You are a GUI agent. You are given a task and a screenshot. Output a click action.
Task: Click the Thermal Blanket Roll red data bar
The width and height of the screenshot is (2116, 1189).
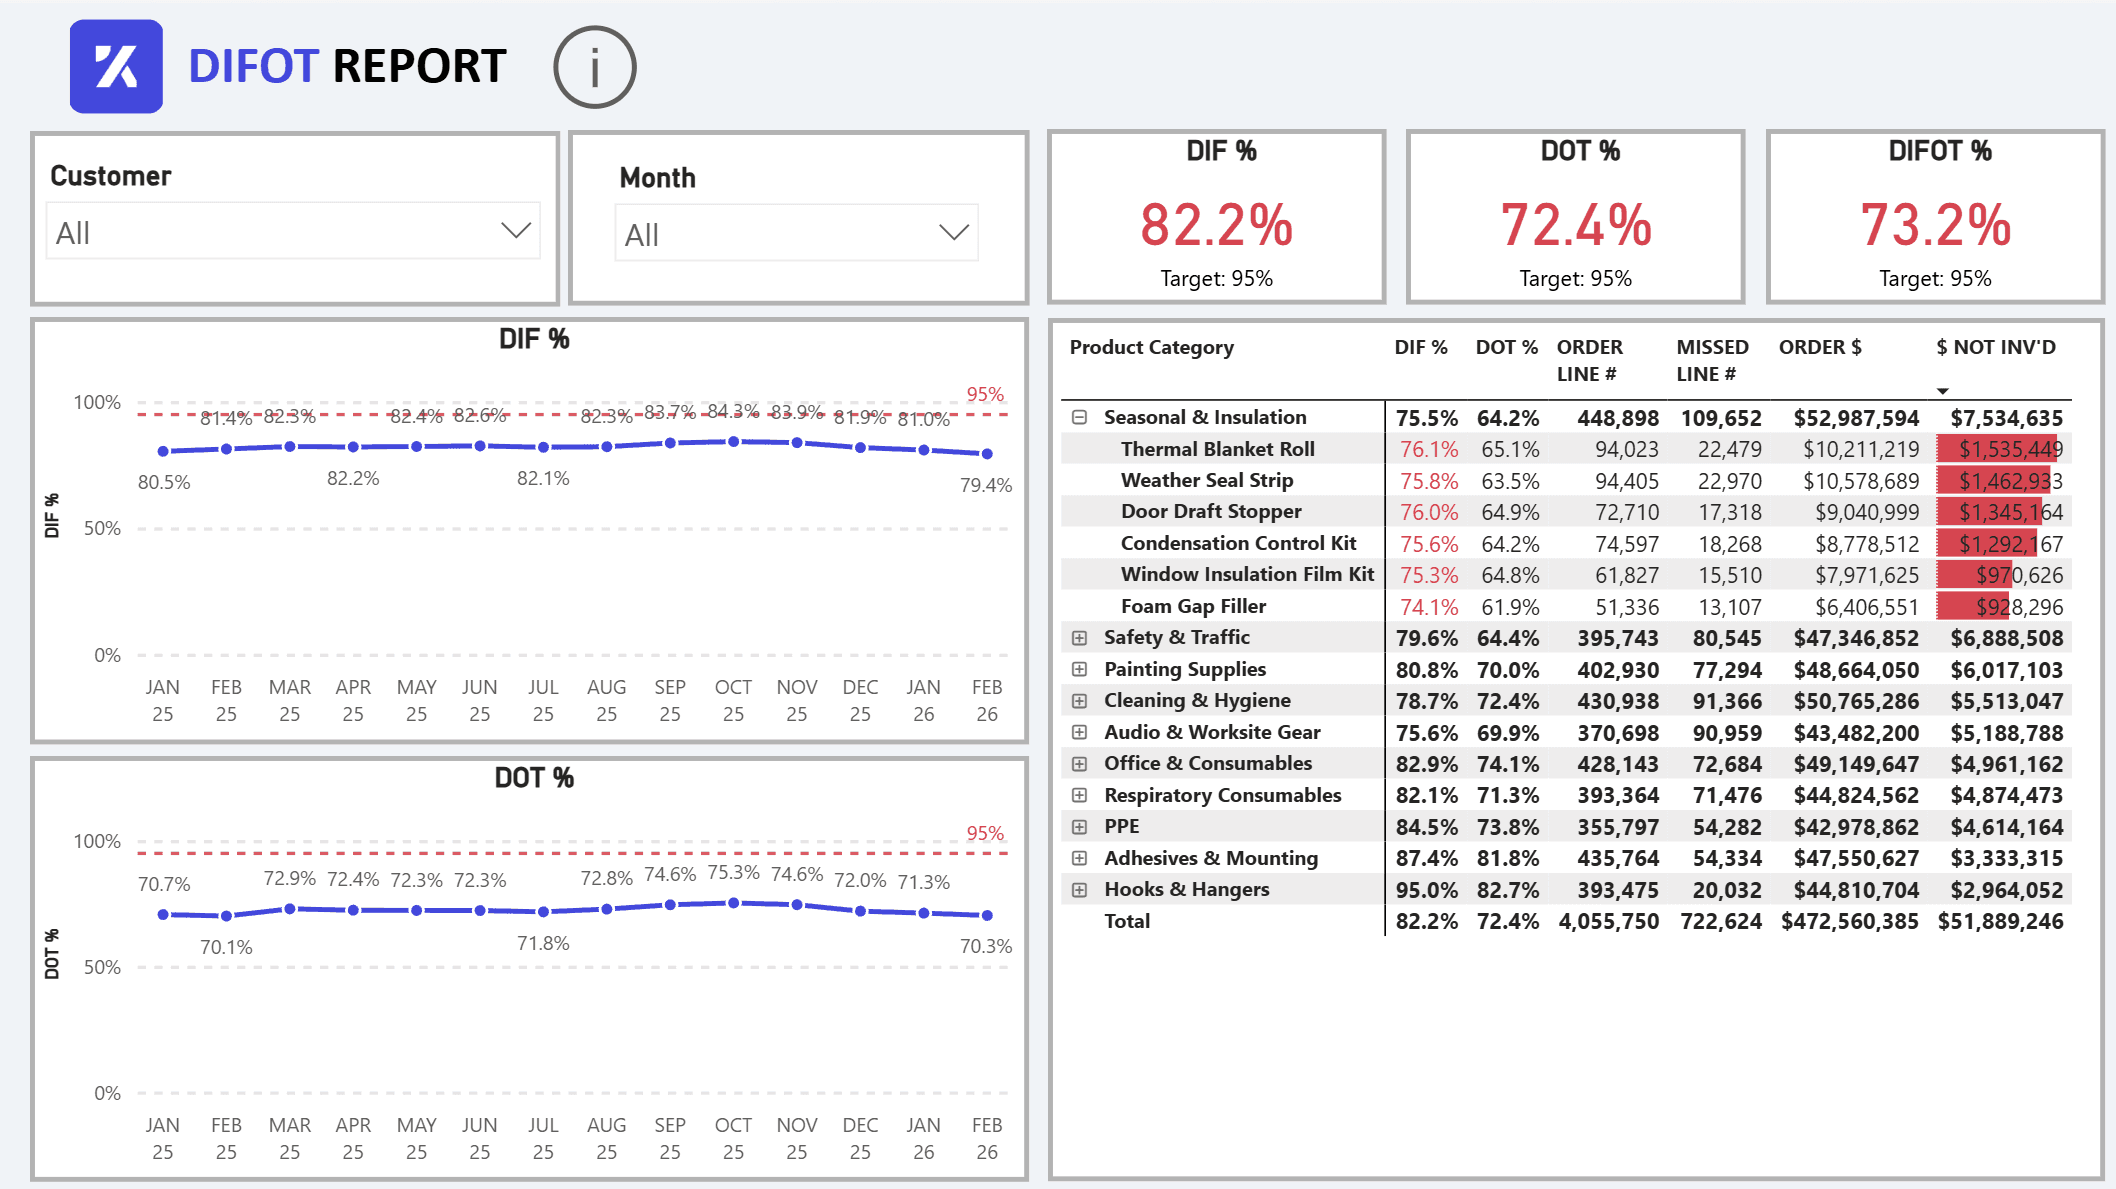pyautogui.click(x=1996, y=449)
